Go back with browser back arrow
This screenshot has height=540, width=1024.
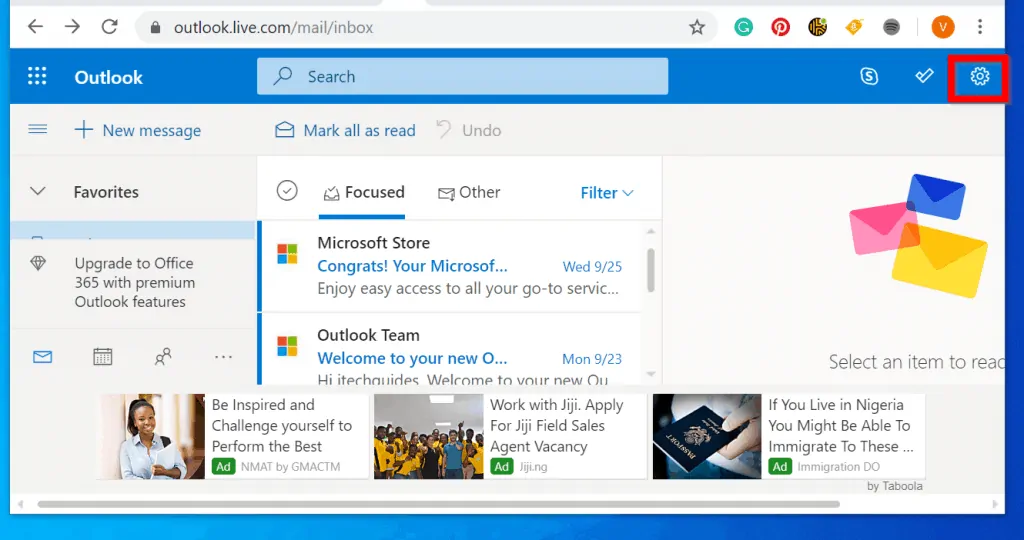pos(35,27)
